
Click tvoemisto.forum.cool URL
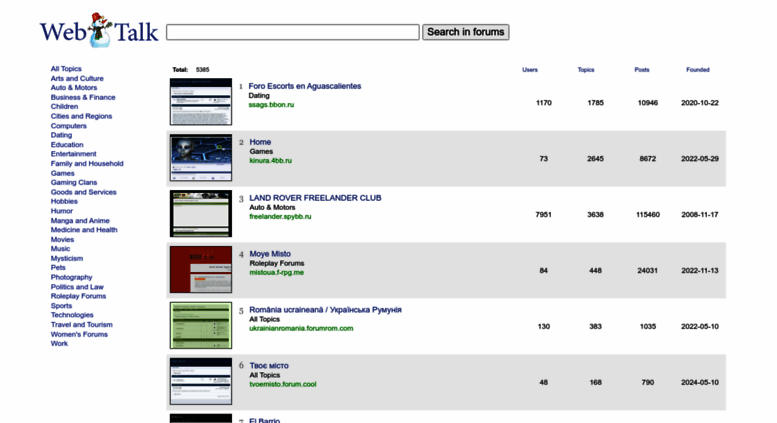pyautogui.click(x=282, y=385)
